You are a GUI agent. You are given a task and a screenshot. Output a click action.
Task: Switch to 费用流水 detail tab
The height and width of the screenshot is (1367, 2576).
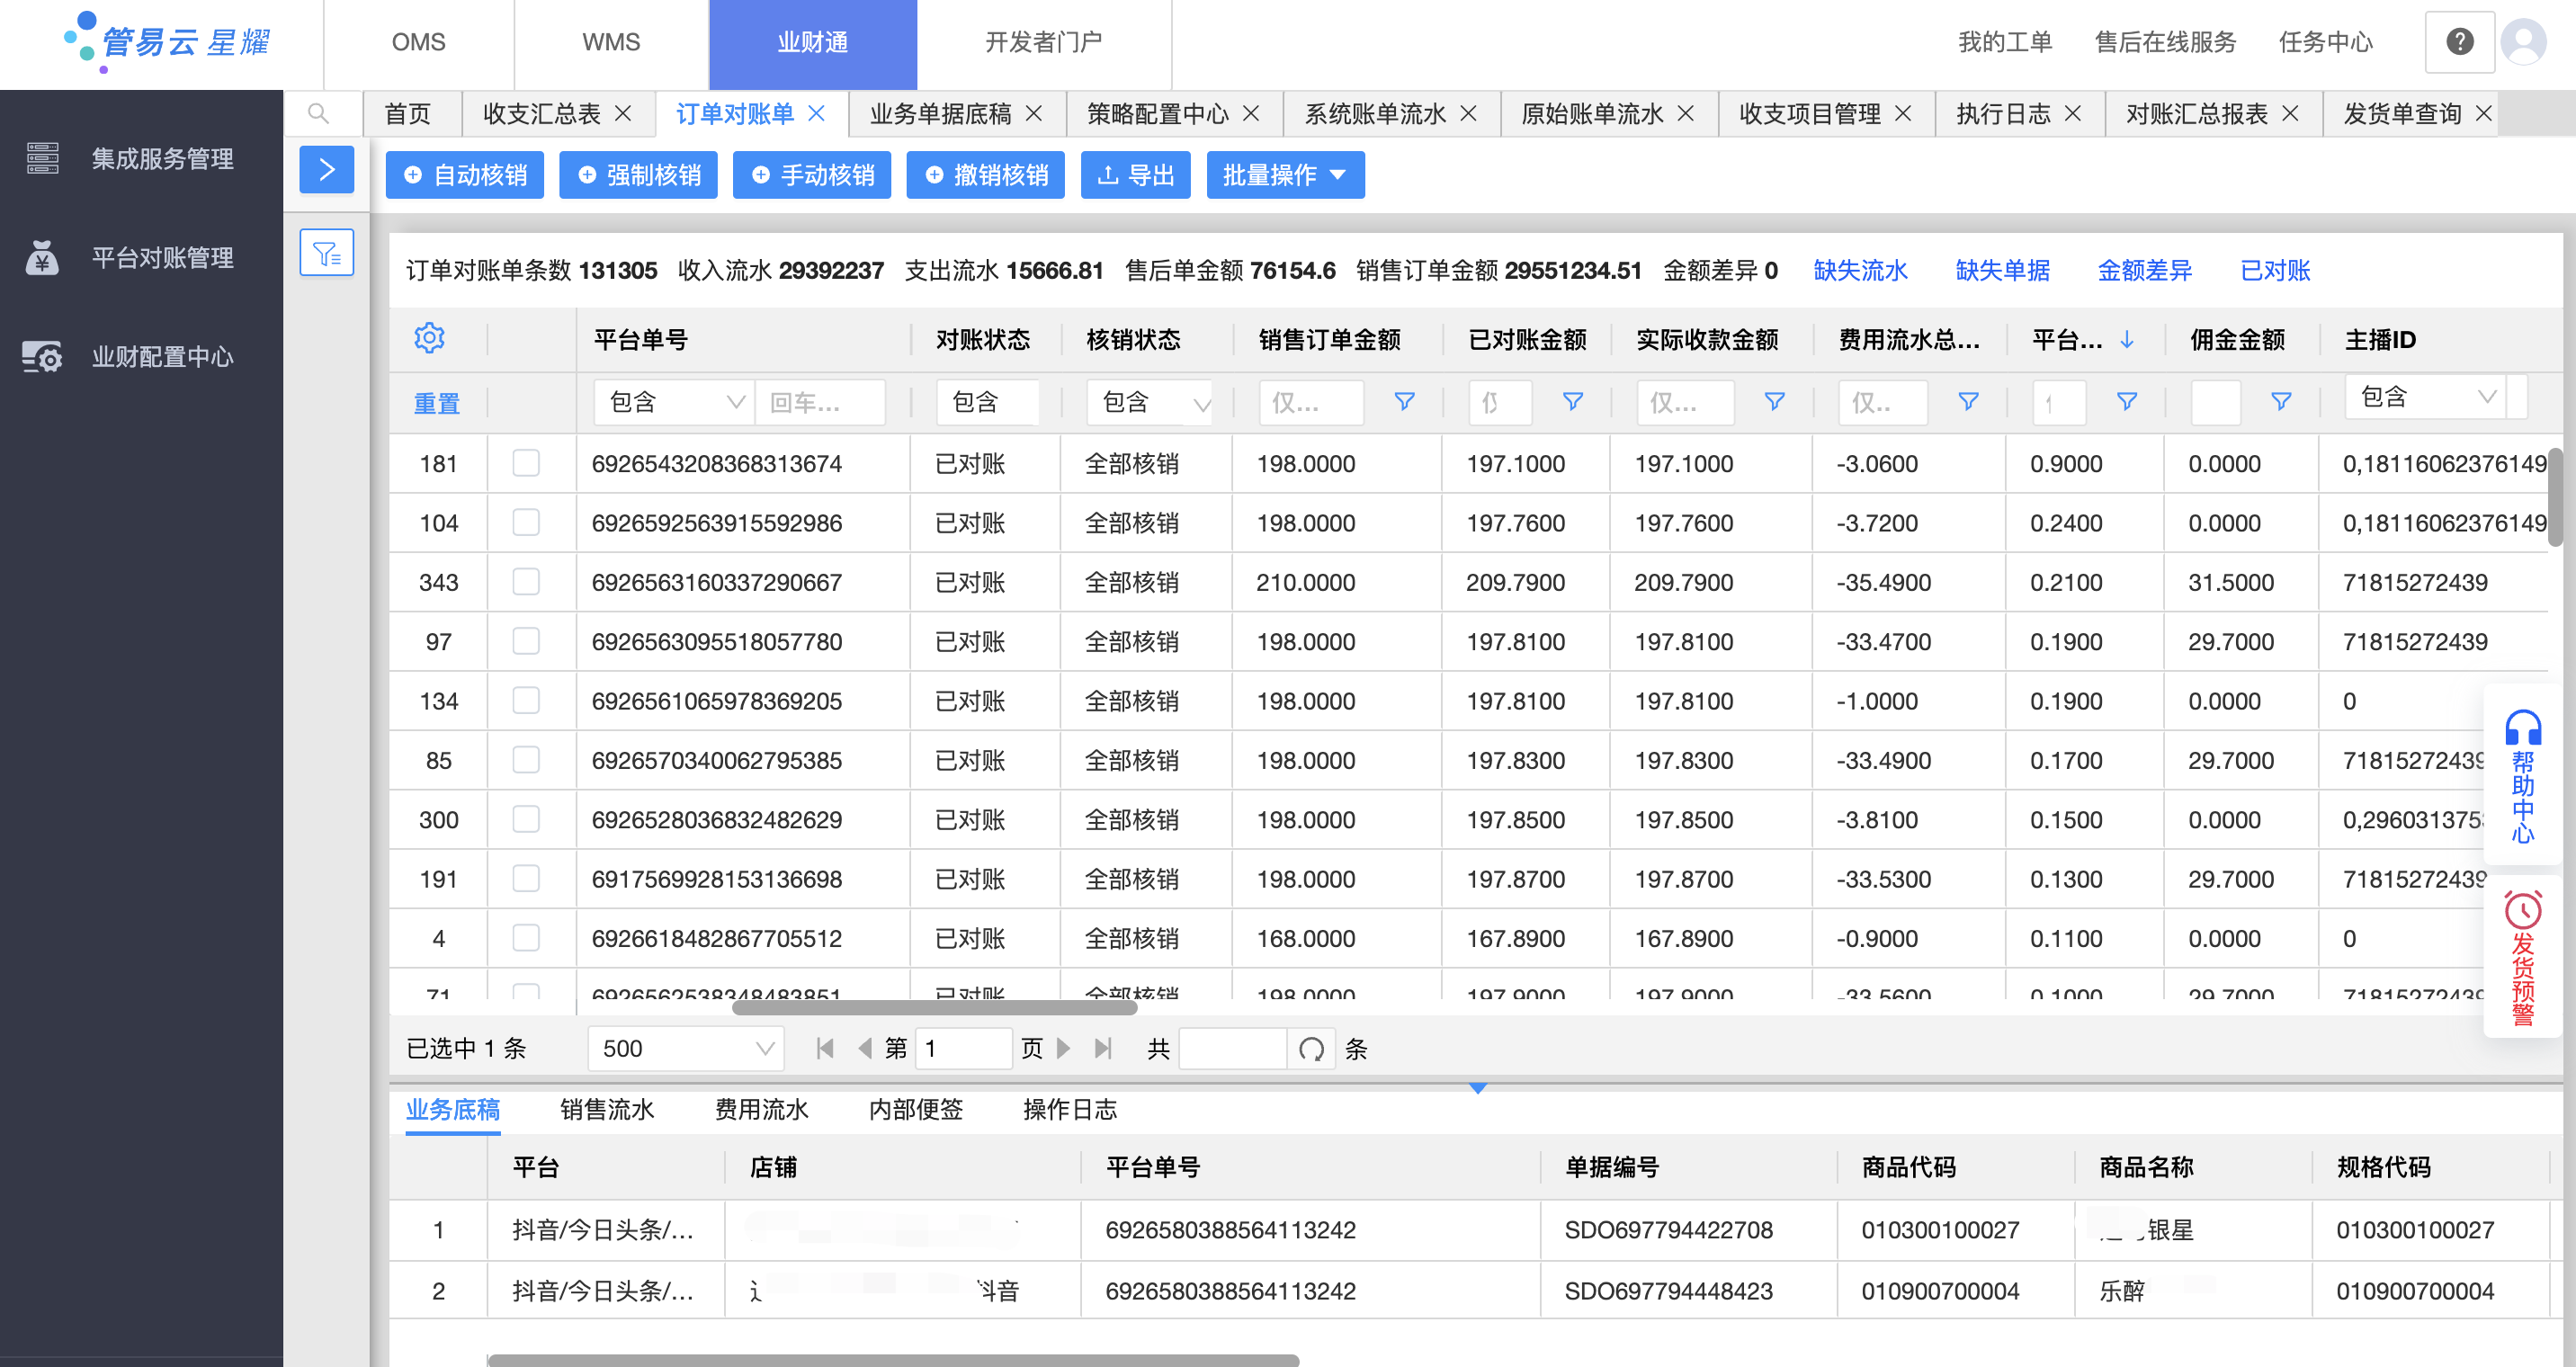coord(761,1109)
